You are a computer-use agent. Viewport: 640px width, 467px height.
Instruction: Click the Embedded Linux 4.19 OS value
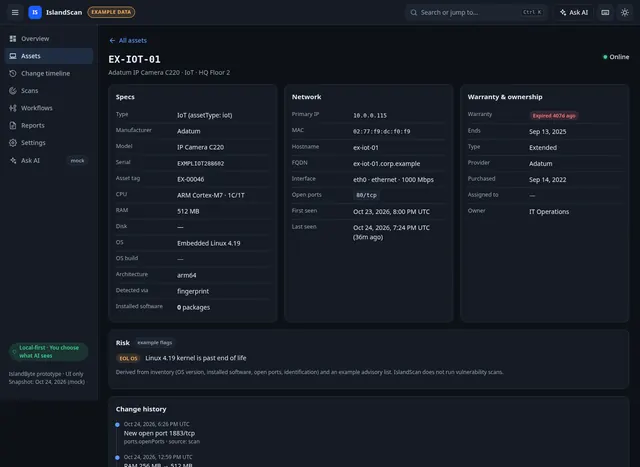point(209,243)
